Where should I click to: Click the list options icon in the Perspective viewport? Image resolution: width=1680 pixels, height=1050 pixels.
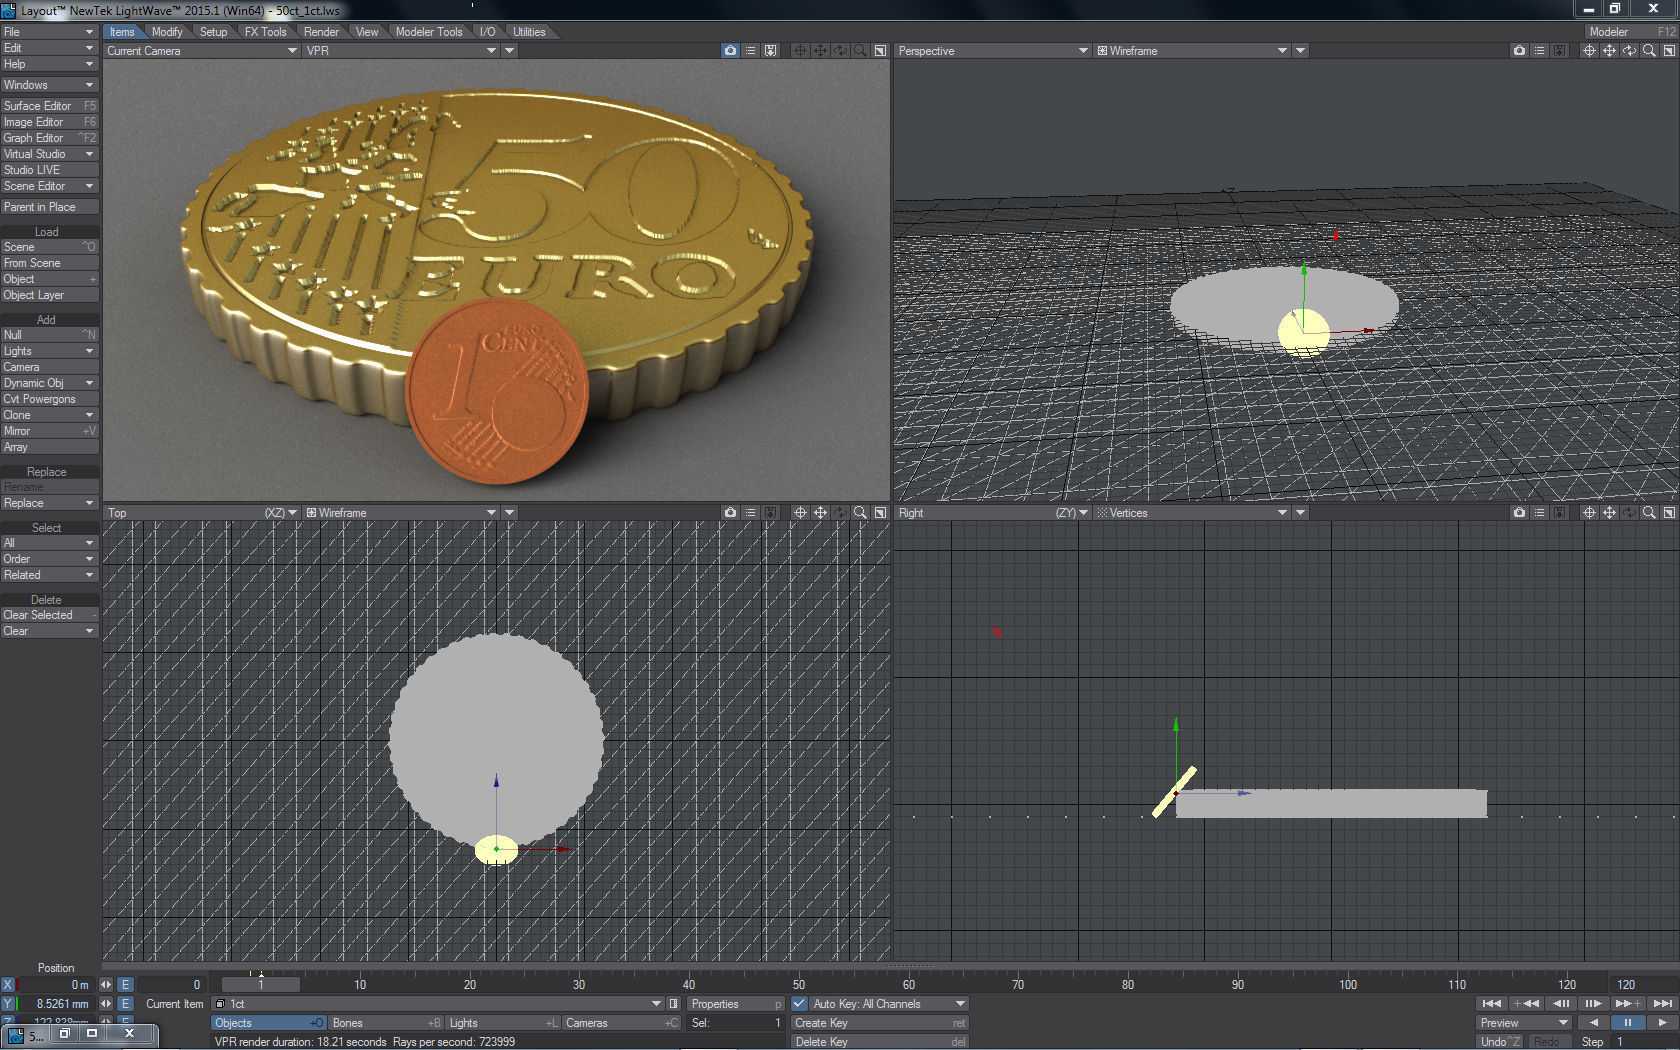click(1539, 50)
